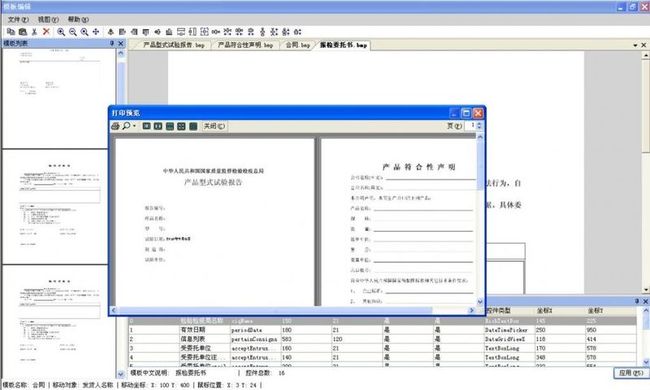The height and width of the screenshot is (390, 650).
Task: Click template list scrollbar up arrow
Action: pos(121,53)
